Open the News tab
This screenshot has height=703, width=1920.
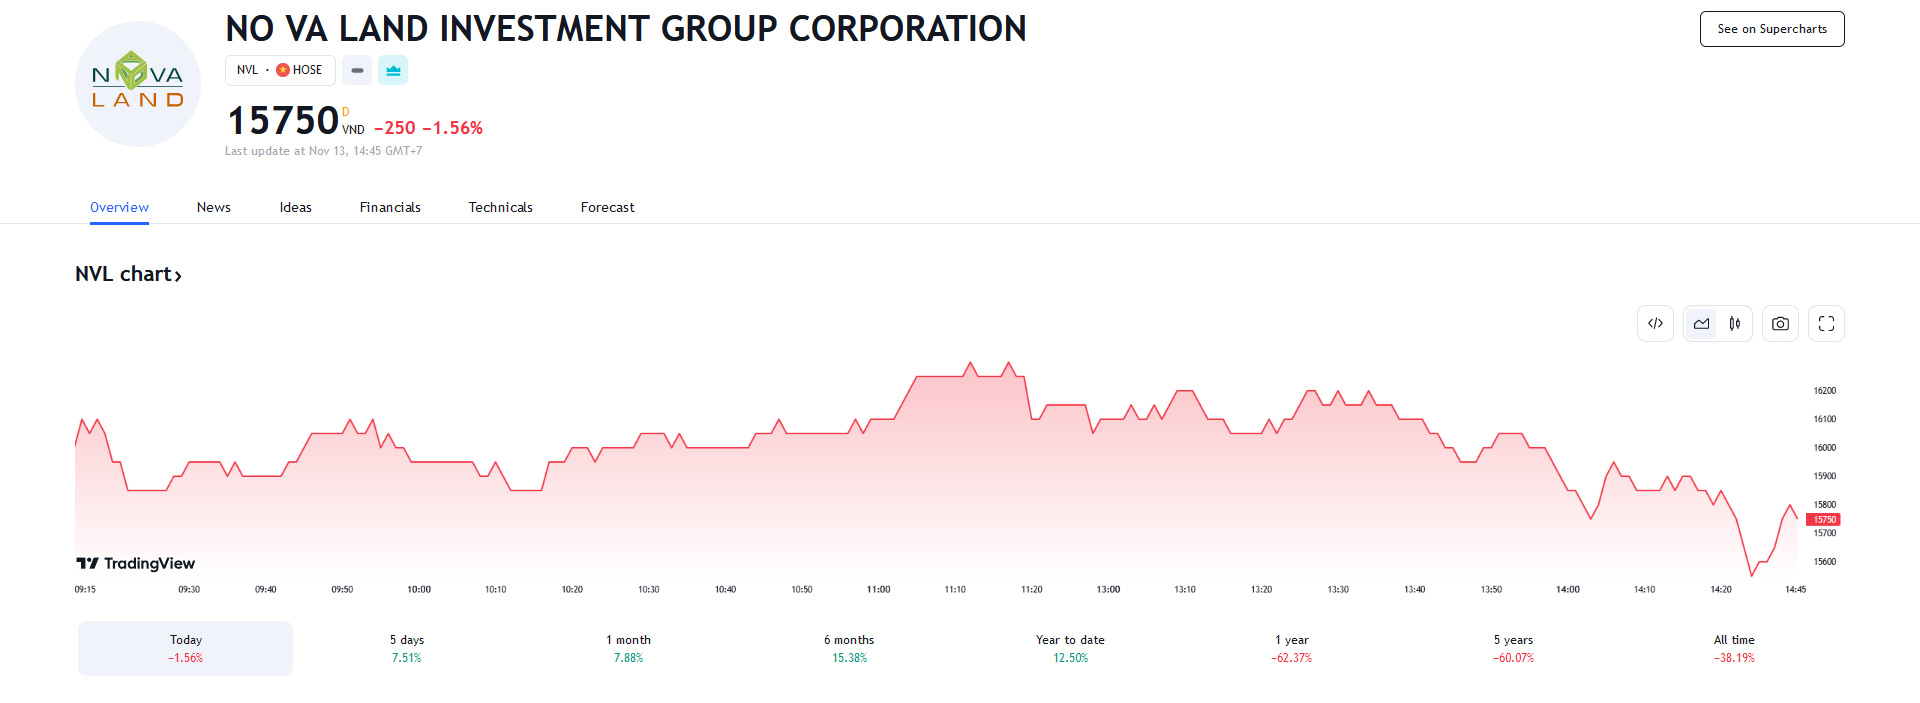click(x=214, y=207)
